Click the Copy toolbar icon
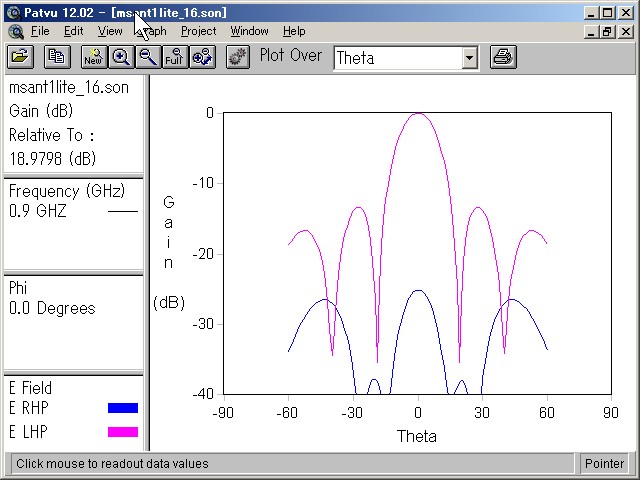This screenshot has height=480, width=640. [57, 56]
